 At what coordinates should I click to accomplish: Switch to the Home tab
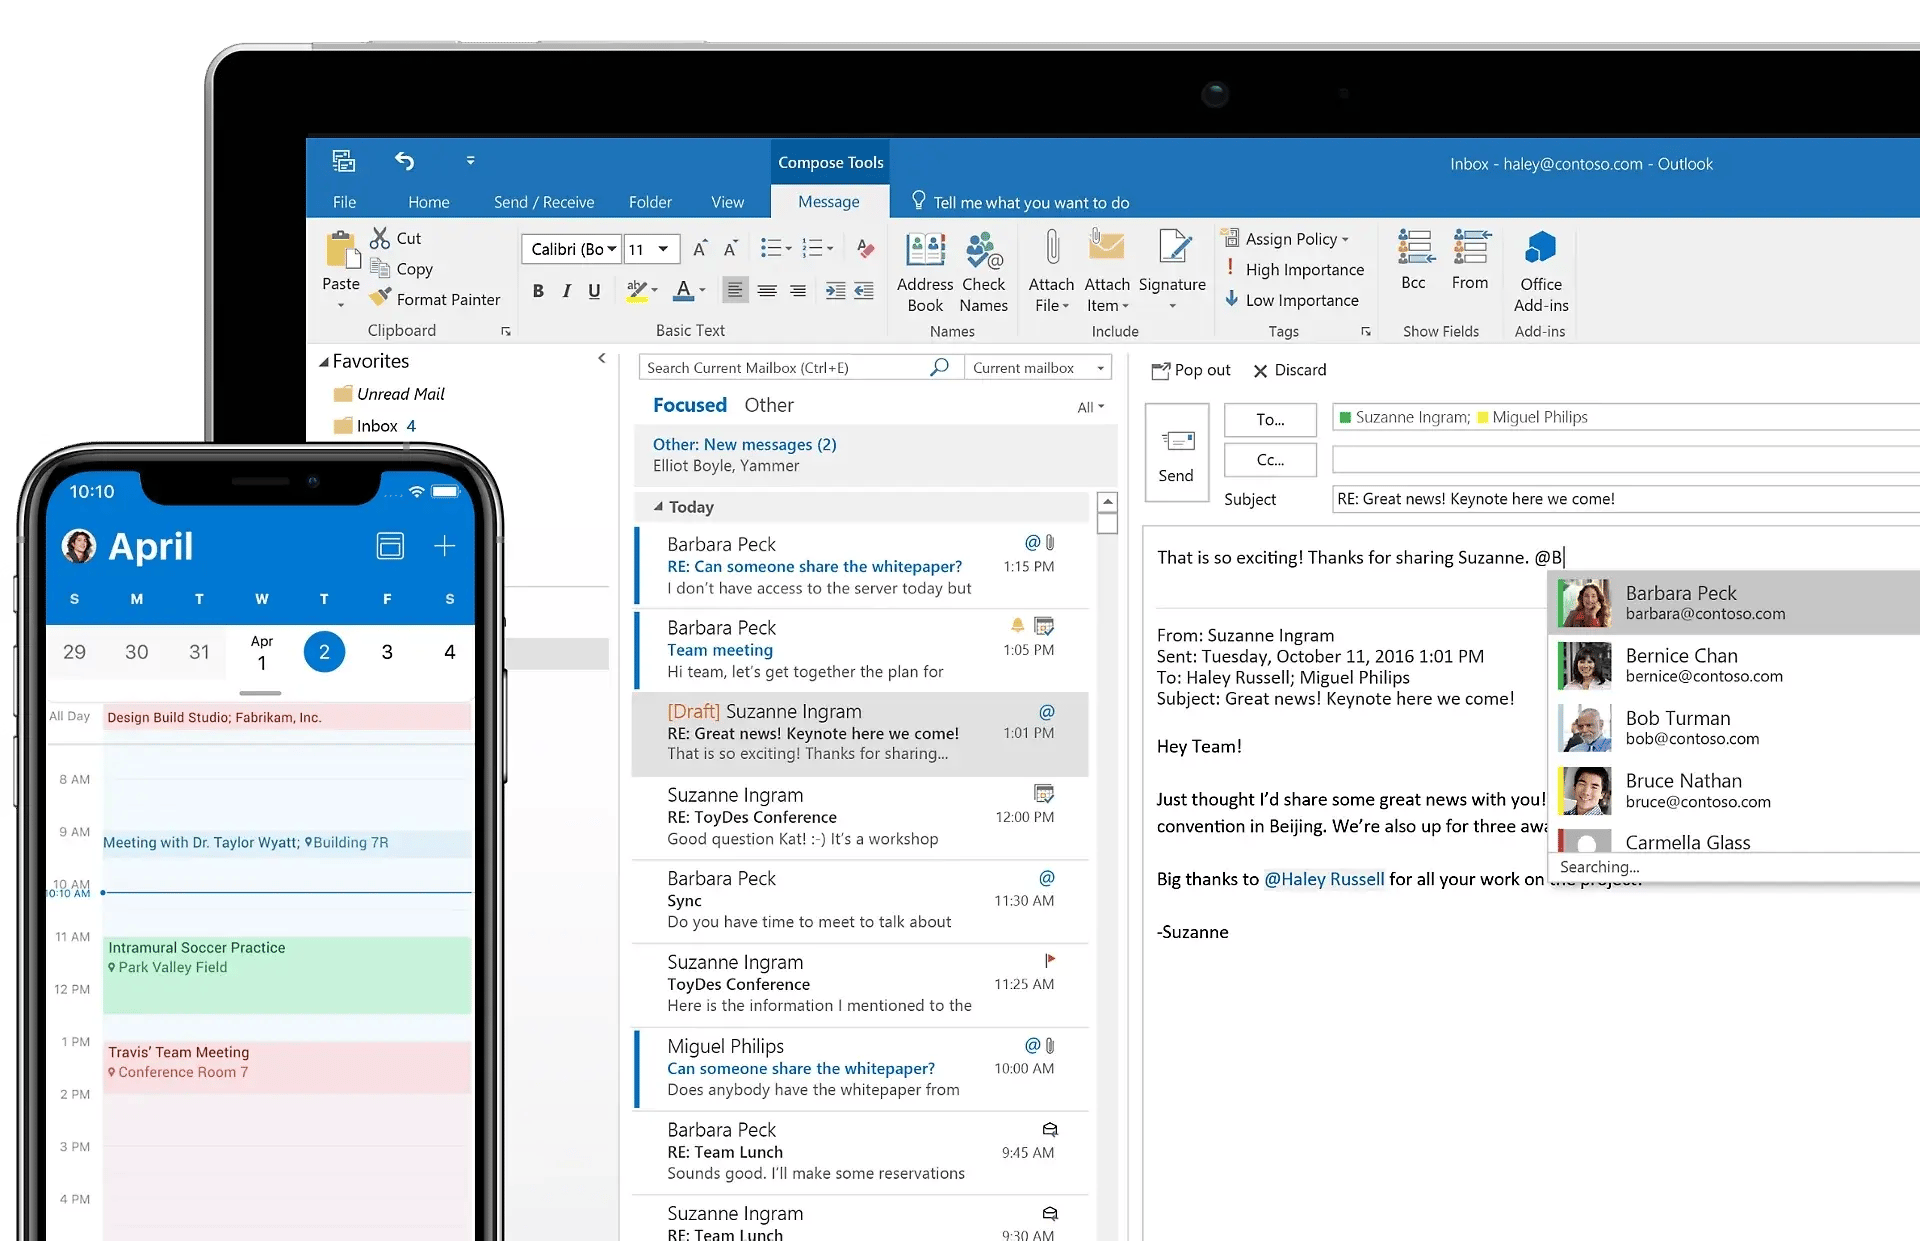pos(429,202)
